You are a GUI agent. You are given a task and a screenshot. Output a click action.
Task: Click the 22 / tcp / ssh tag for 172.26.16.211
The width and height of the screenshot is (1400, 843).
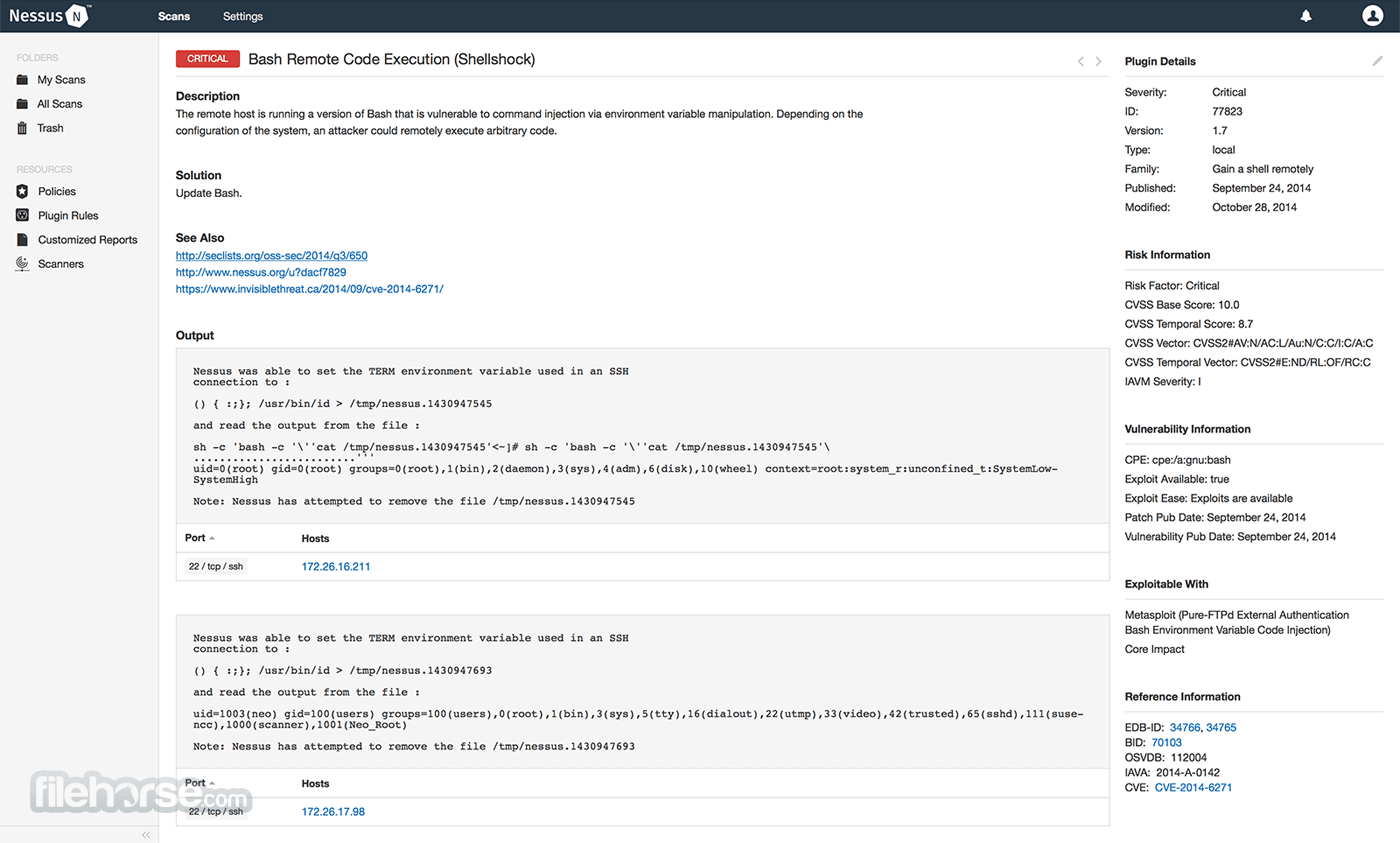coord(216,567)
